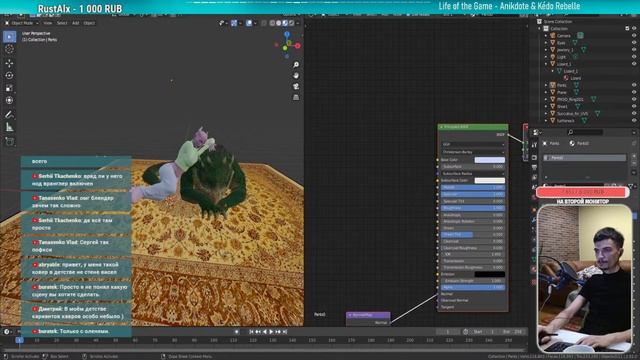Hide the Jewlery_1 object via eye icon
Viewport: 640px width, 360px height.
pyautogui.click(x=634, y=49)
